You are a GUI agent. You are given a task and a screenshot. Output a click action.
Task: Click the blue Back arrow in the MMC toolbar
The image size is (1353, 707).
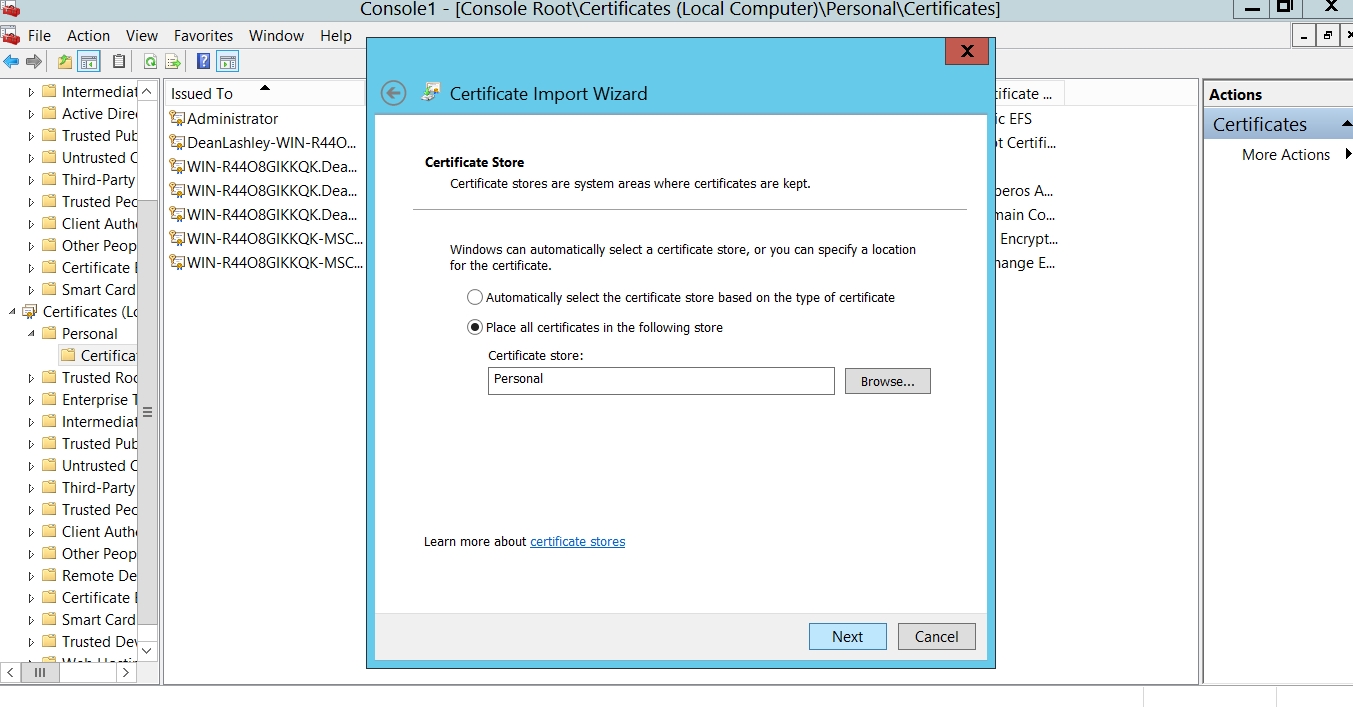point(11,62)
